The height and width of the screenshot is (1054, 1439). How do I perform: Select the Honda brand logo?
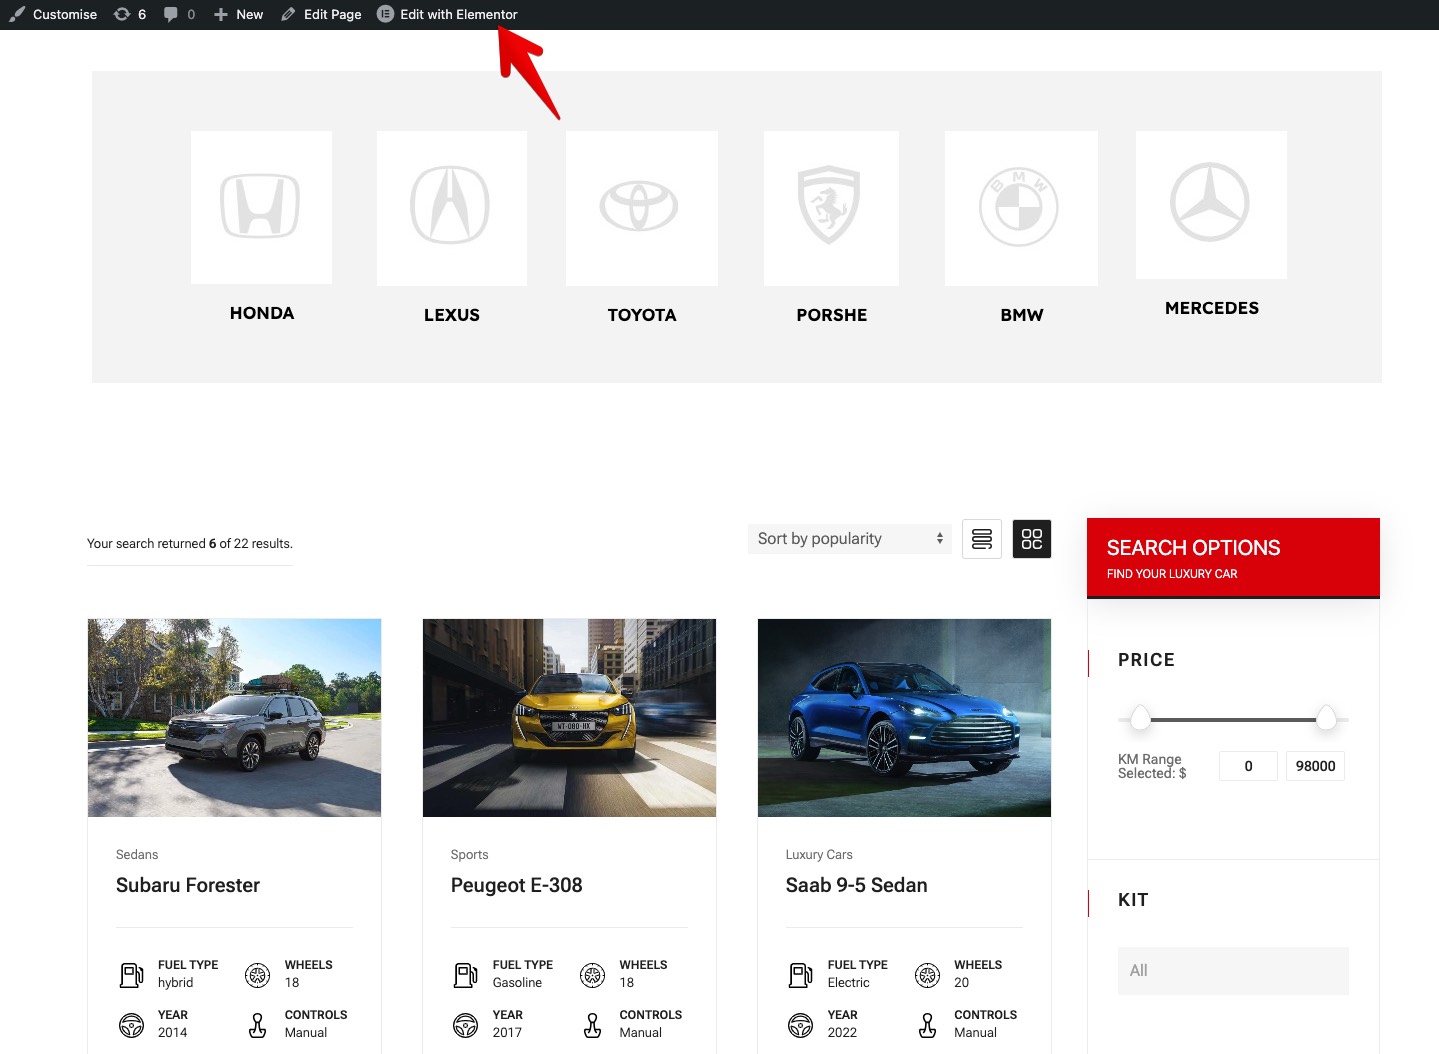[261, 207]
